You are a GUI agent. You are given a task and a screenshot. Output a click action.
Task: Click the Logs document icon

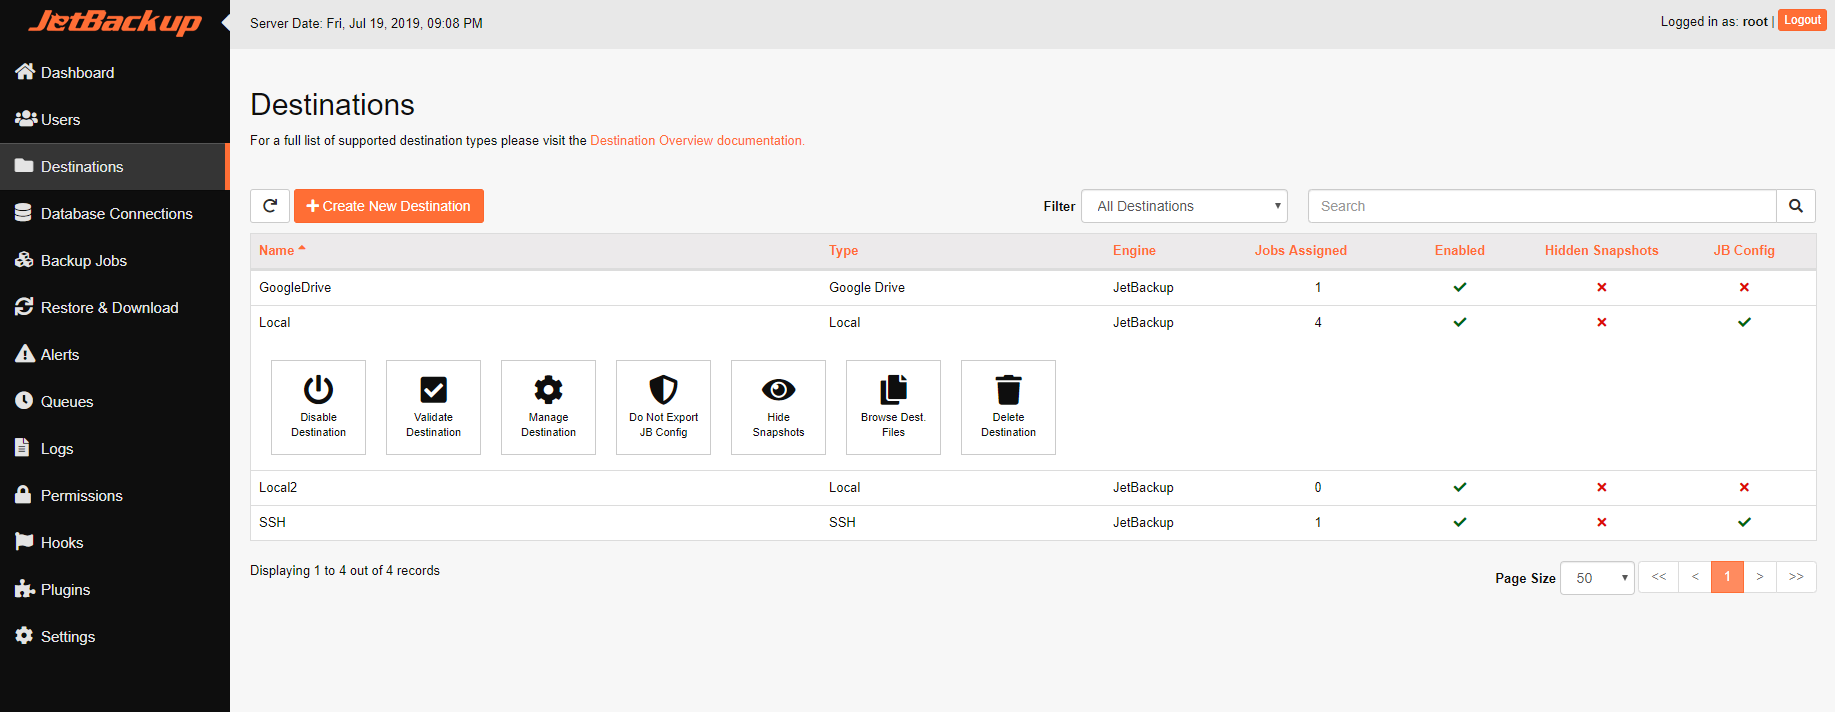pyautogui.click(x=22, y=448)
